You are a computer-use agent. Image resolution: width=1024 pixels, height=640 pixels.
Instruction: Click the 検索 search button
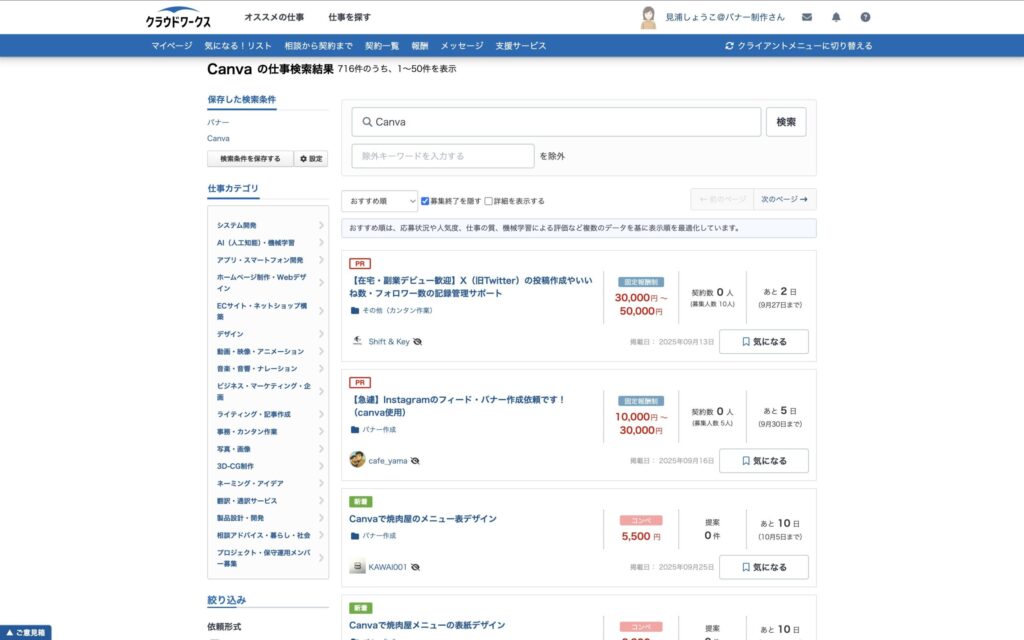click(x=786, y=122)
